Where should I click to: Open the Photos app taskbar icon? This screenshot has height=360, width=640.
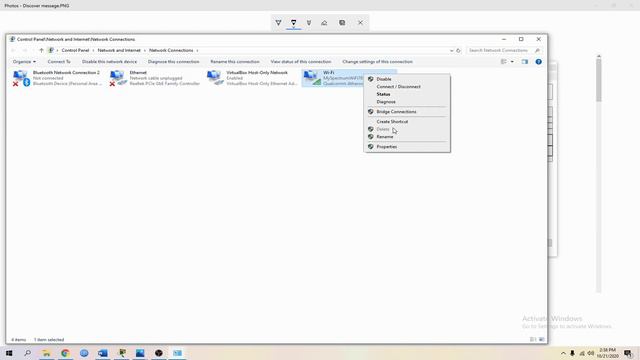140,353
